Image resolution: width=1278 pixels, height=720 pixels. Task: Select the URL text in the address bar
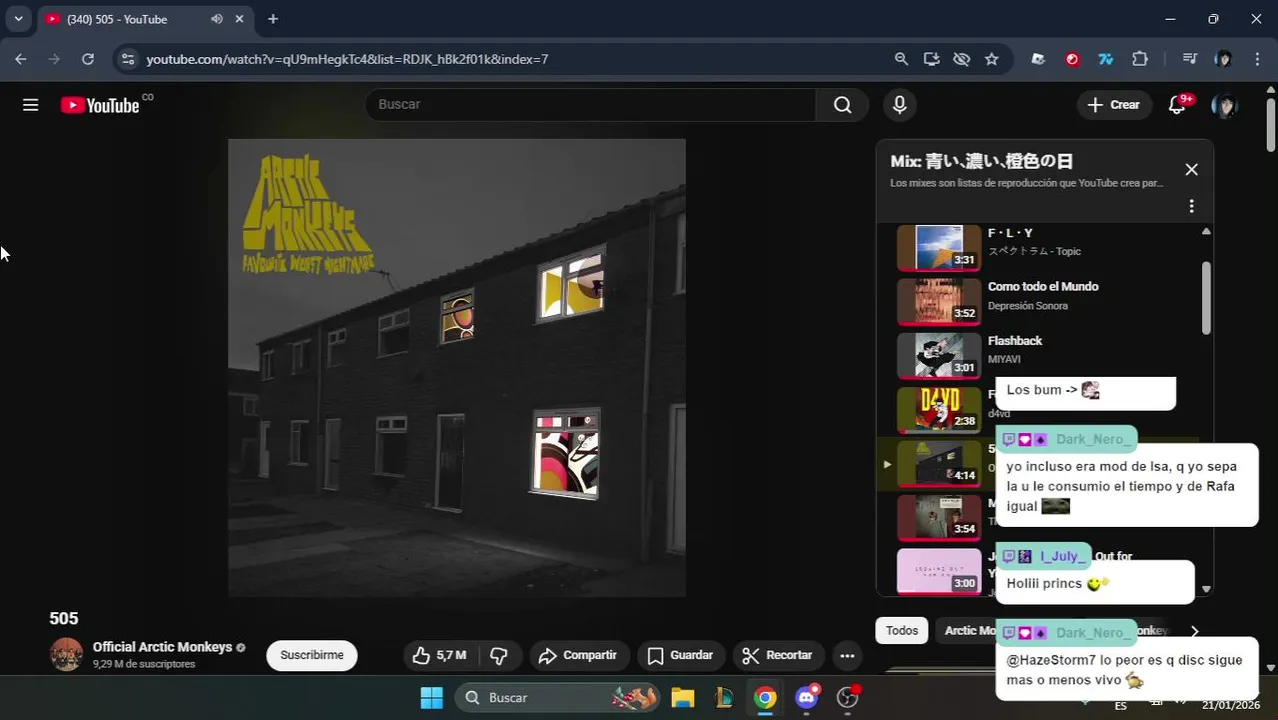pyautogui.click(x=347, y=59)
